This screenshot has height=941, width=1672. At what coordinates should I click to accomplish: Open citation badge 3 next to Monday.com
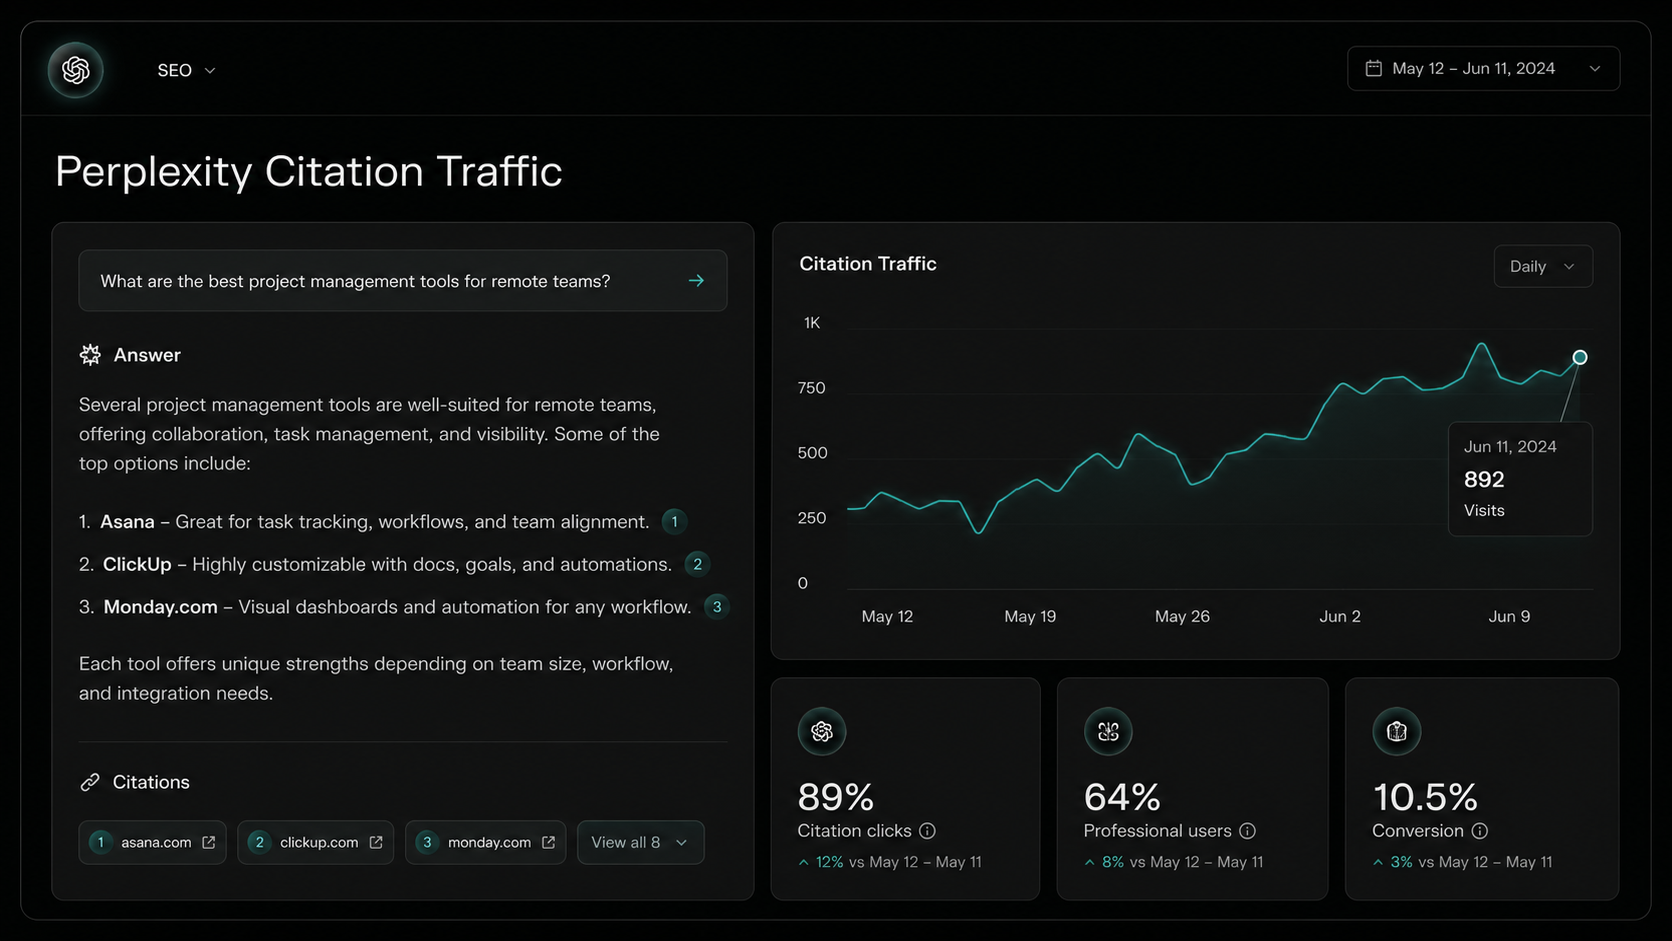(717, 607)
